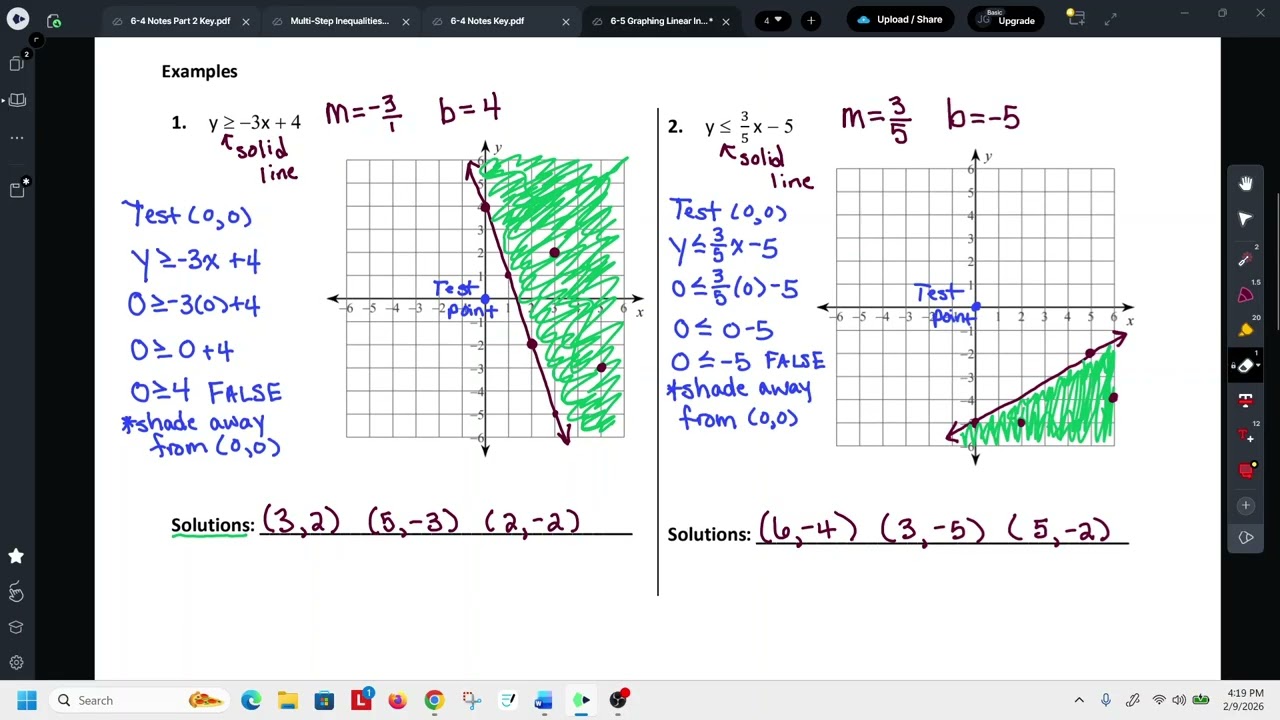Image resolution: width=1280 pixels, height=720 pixels.
Task: Open the Windows Start menu
Action: pos(27,700)
